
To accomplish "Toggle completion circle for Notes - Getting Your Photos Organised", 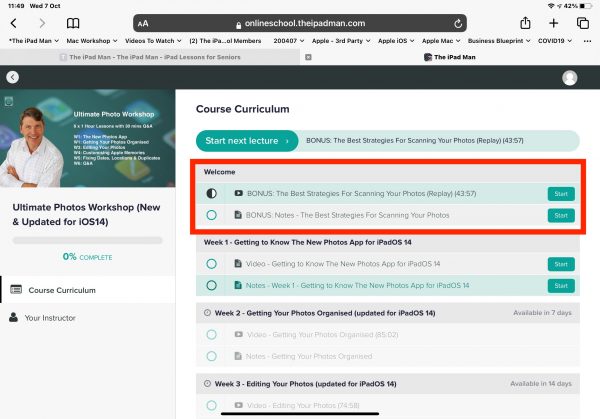I will pos(212,356).
